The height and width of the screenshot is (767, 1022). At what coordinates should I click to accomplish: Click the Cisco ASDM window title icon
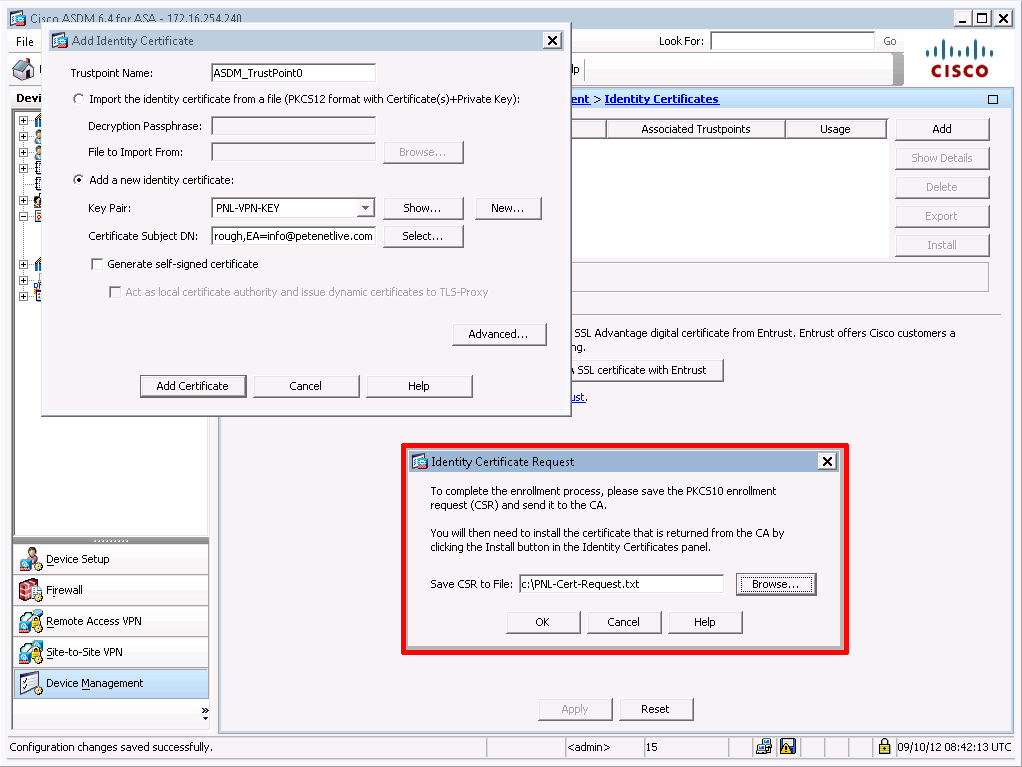[x=18, y=18]
